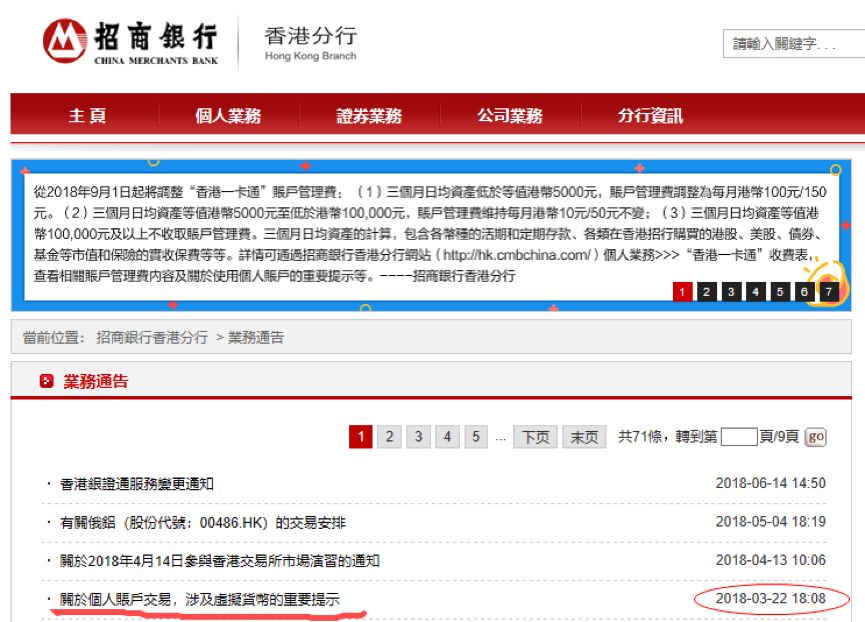Click the date 2018-06-14 14:50
Screen dimensions: 865x622
(x=771, y=483)
